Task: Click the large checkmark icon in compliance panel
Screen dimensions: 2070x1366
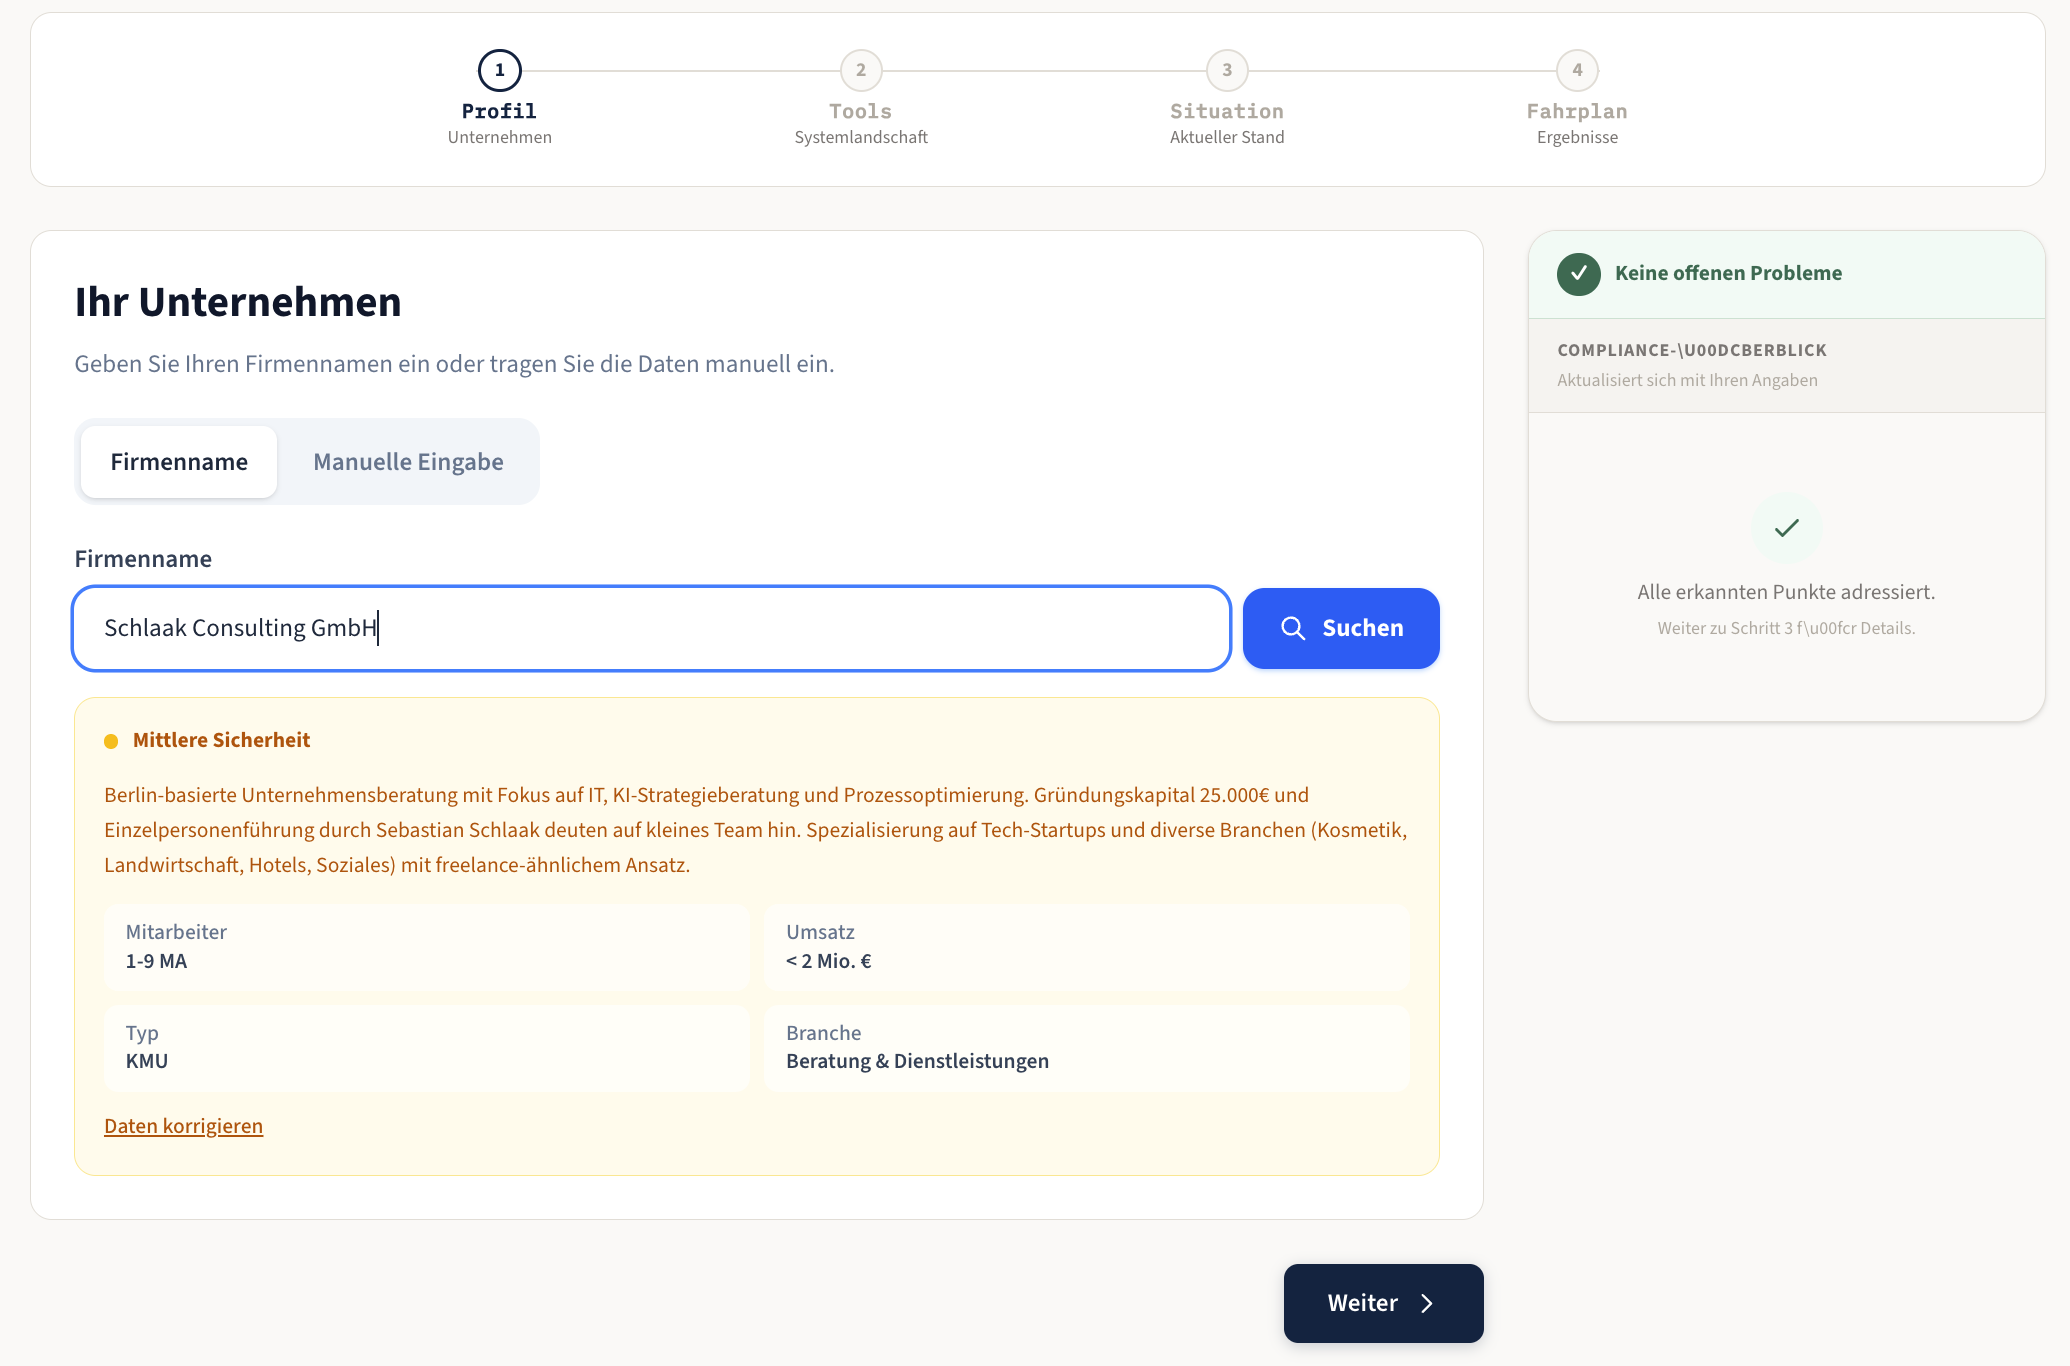Action: click(1786, 528)
